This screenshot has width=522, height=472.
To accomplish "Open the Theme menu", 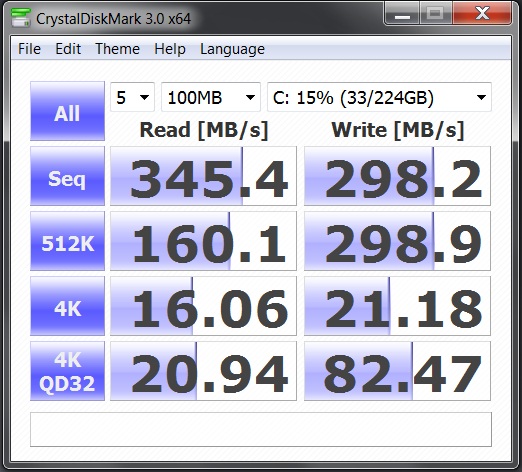I will (x=117, y=49).
